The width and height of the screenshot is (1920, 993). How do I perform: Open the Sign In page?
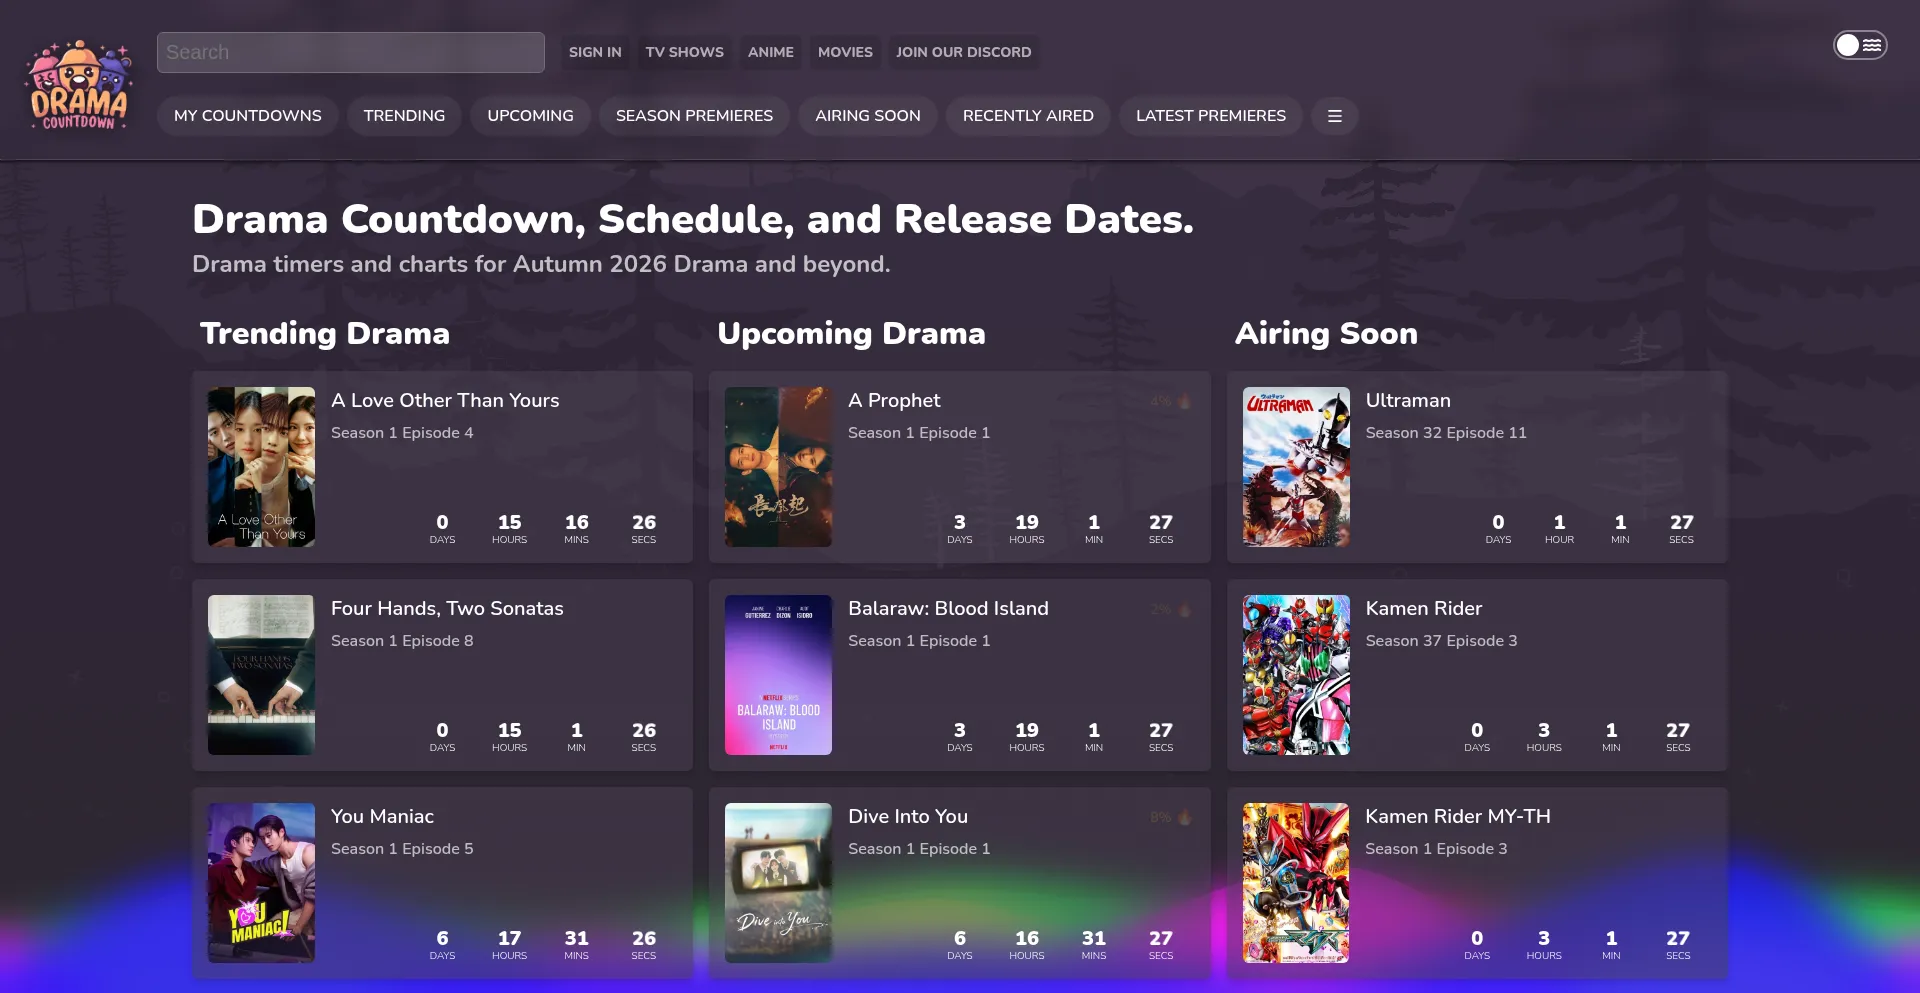(595, 52)
